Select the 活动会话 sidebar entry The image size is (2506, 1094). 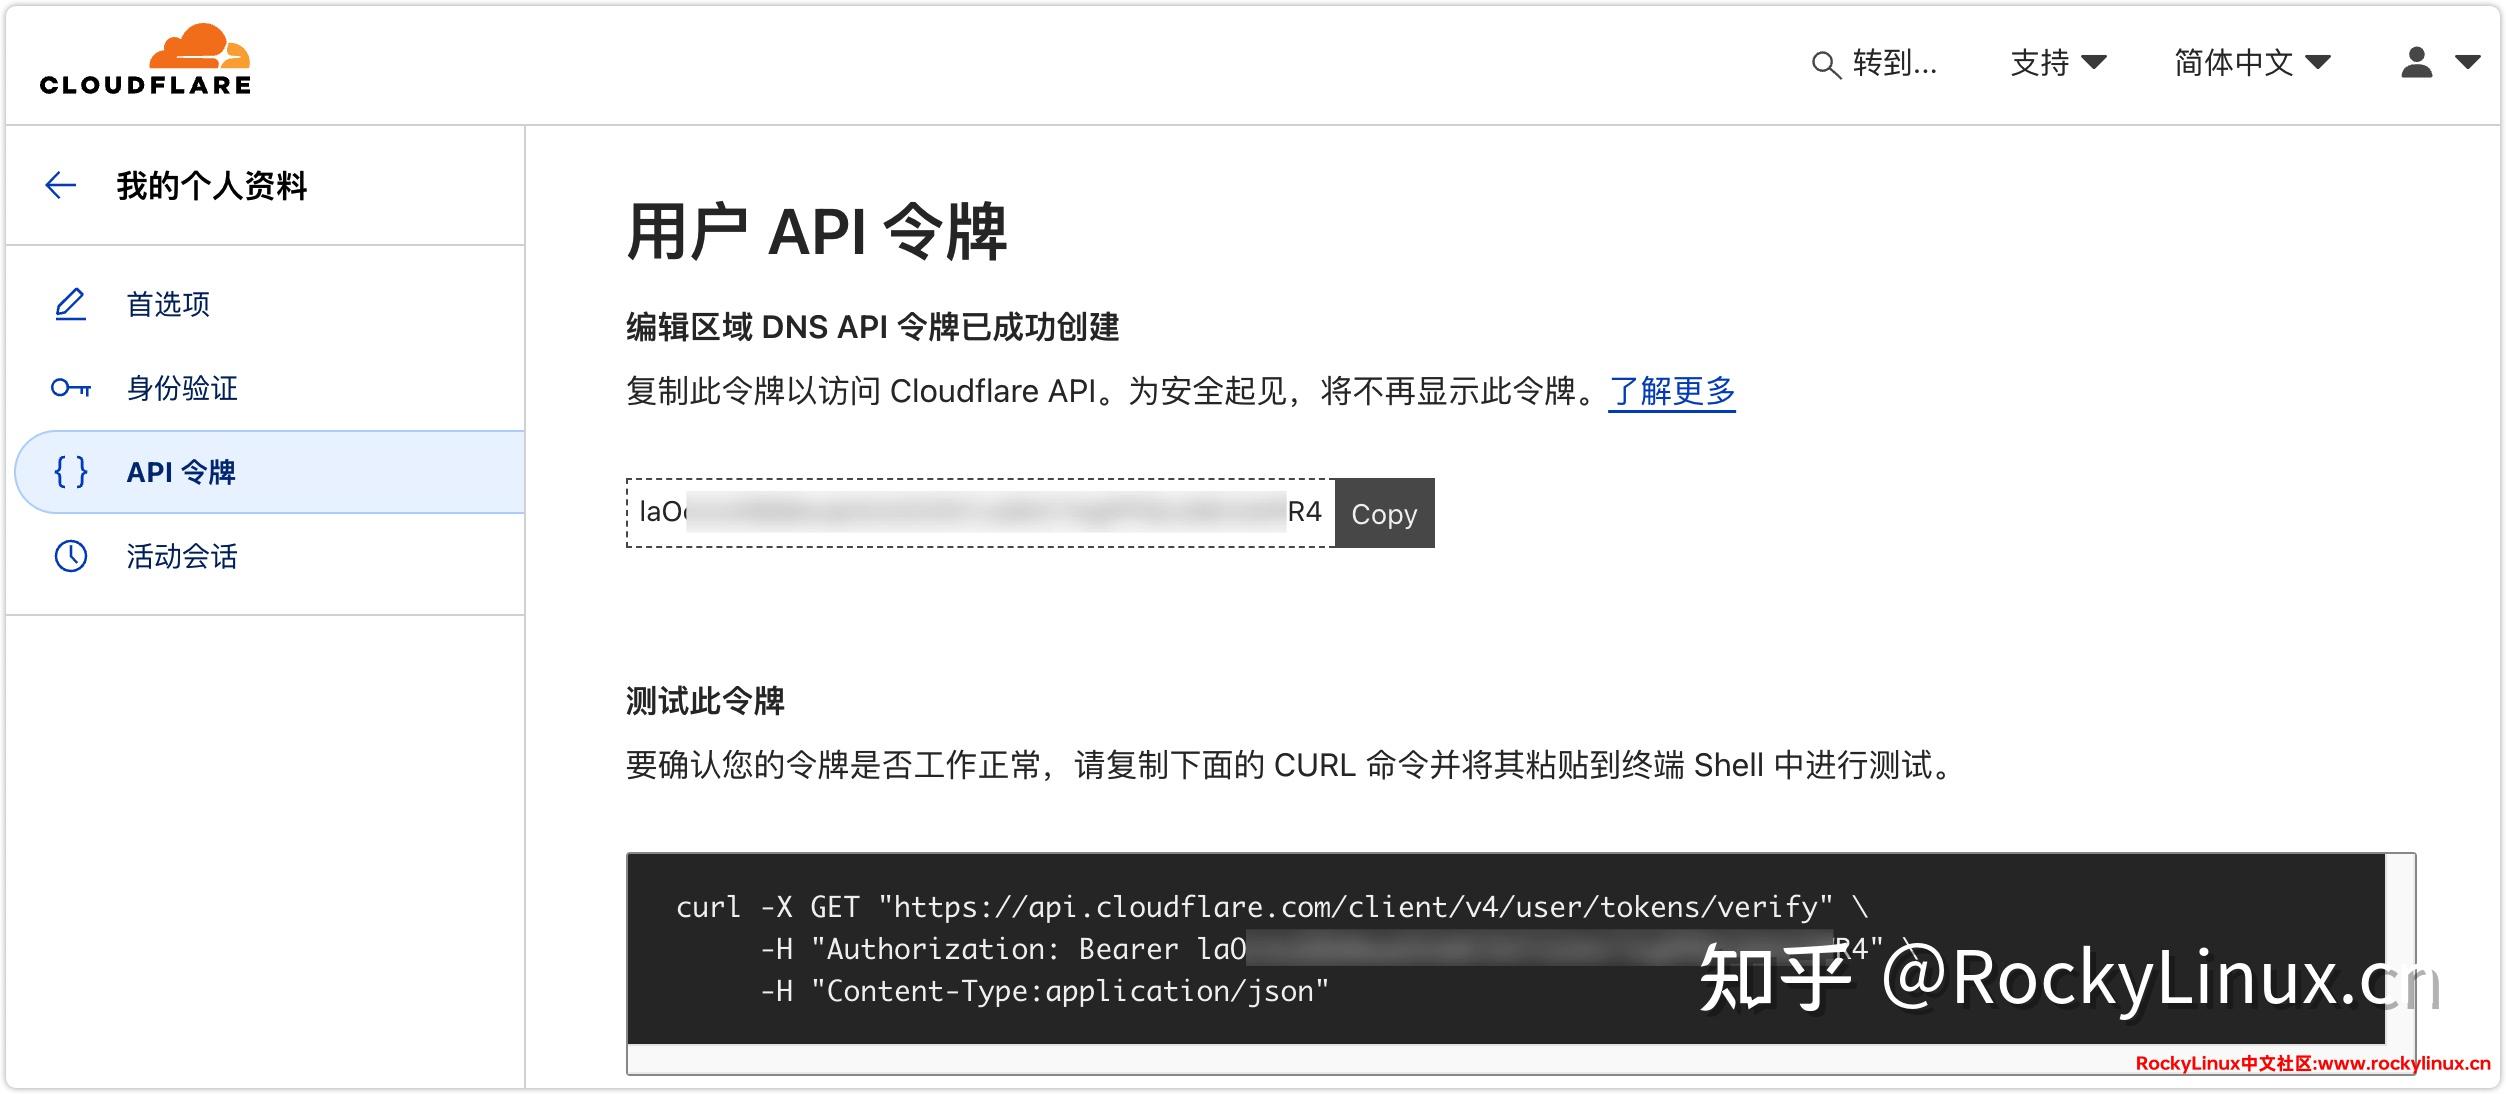click(182, 557)
